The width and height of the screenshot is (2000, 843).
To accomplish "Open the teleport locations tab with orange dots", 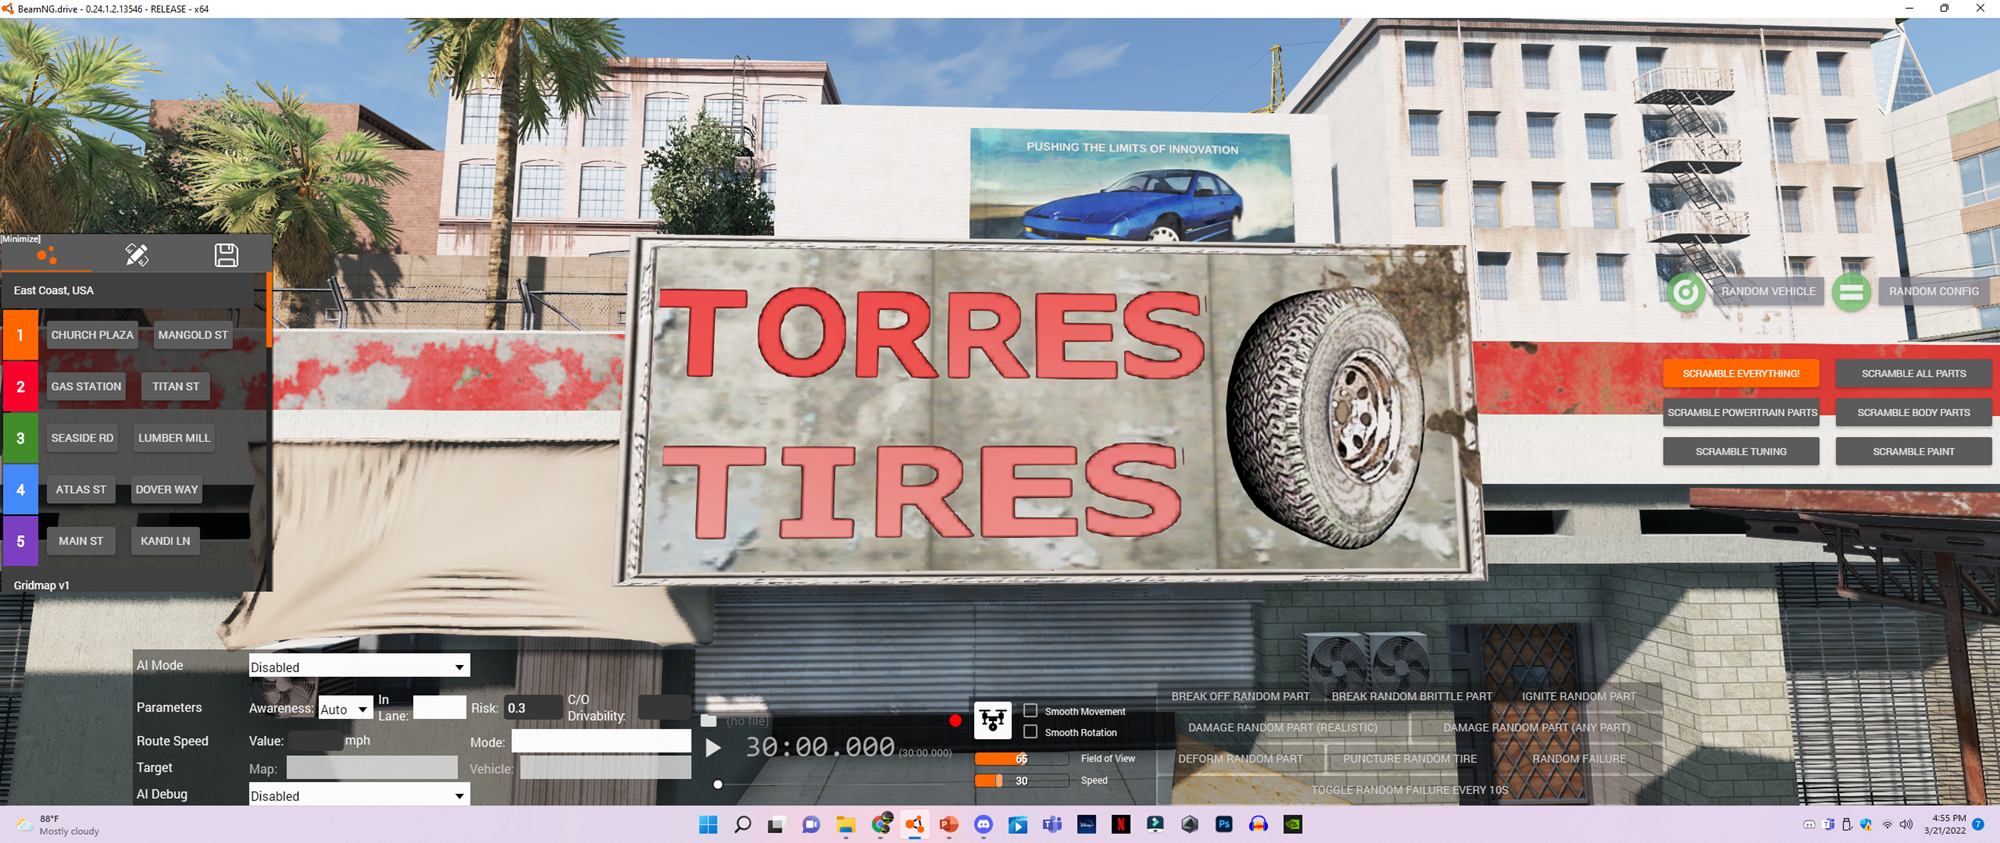I will 46,255.
